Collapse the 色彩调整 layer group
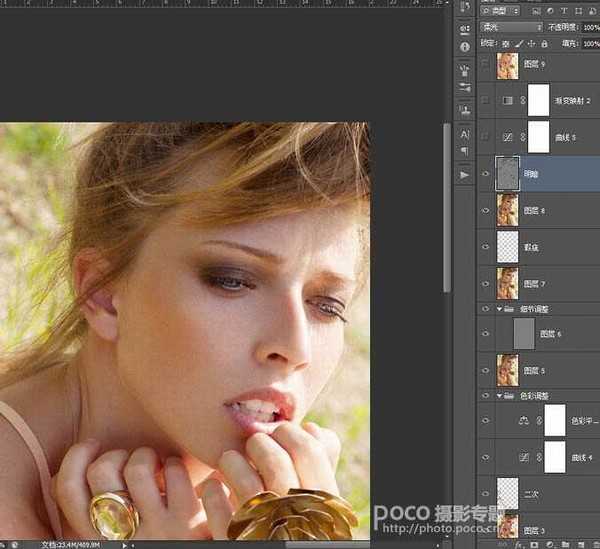Image resolution: width=600 pixels, height=549 pixels. click(499, 396)
